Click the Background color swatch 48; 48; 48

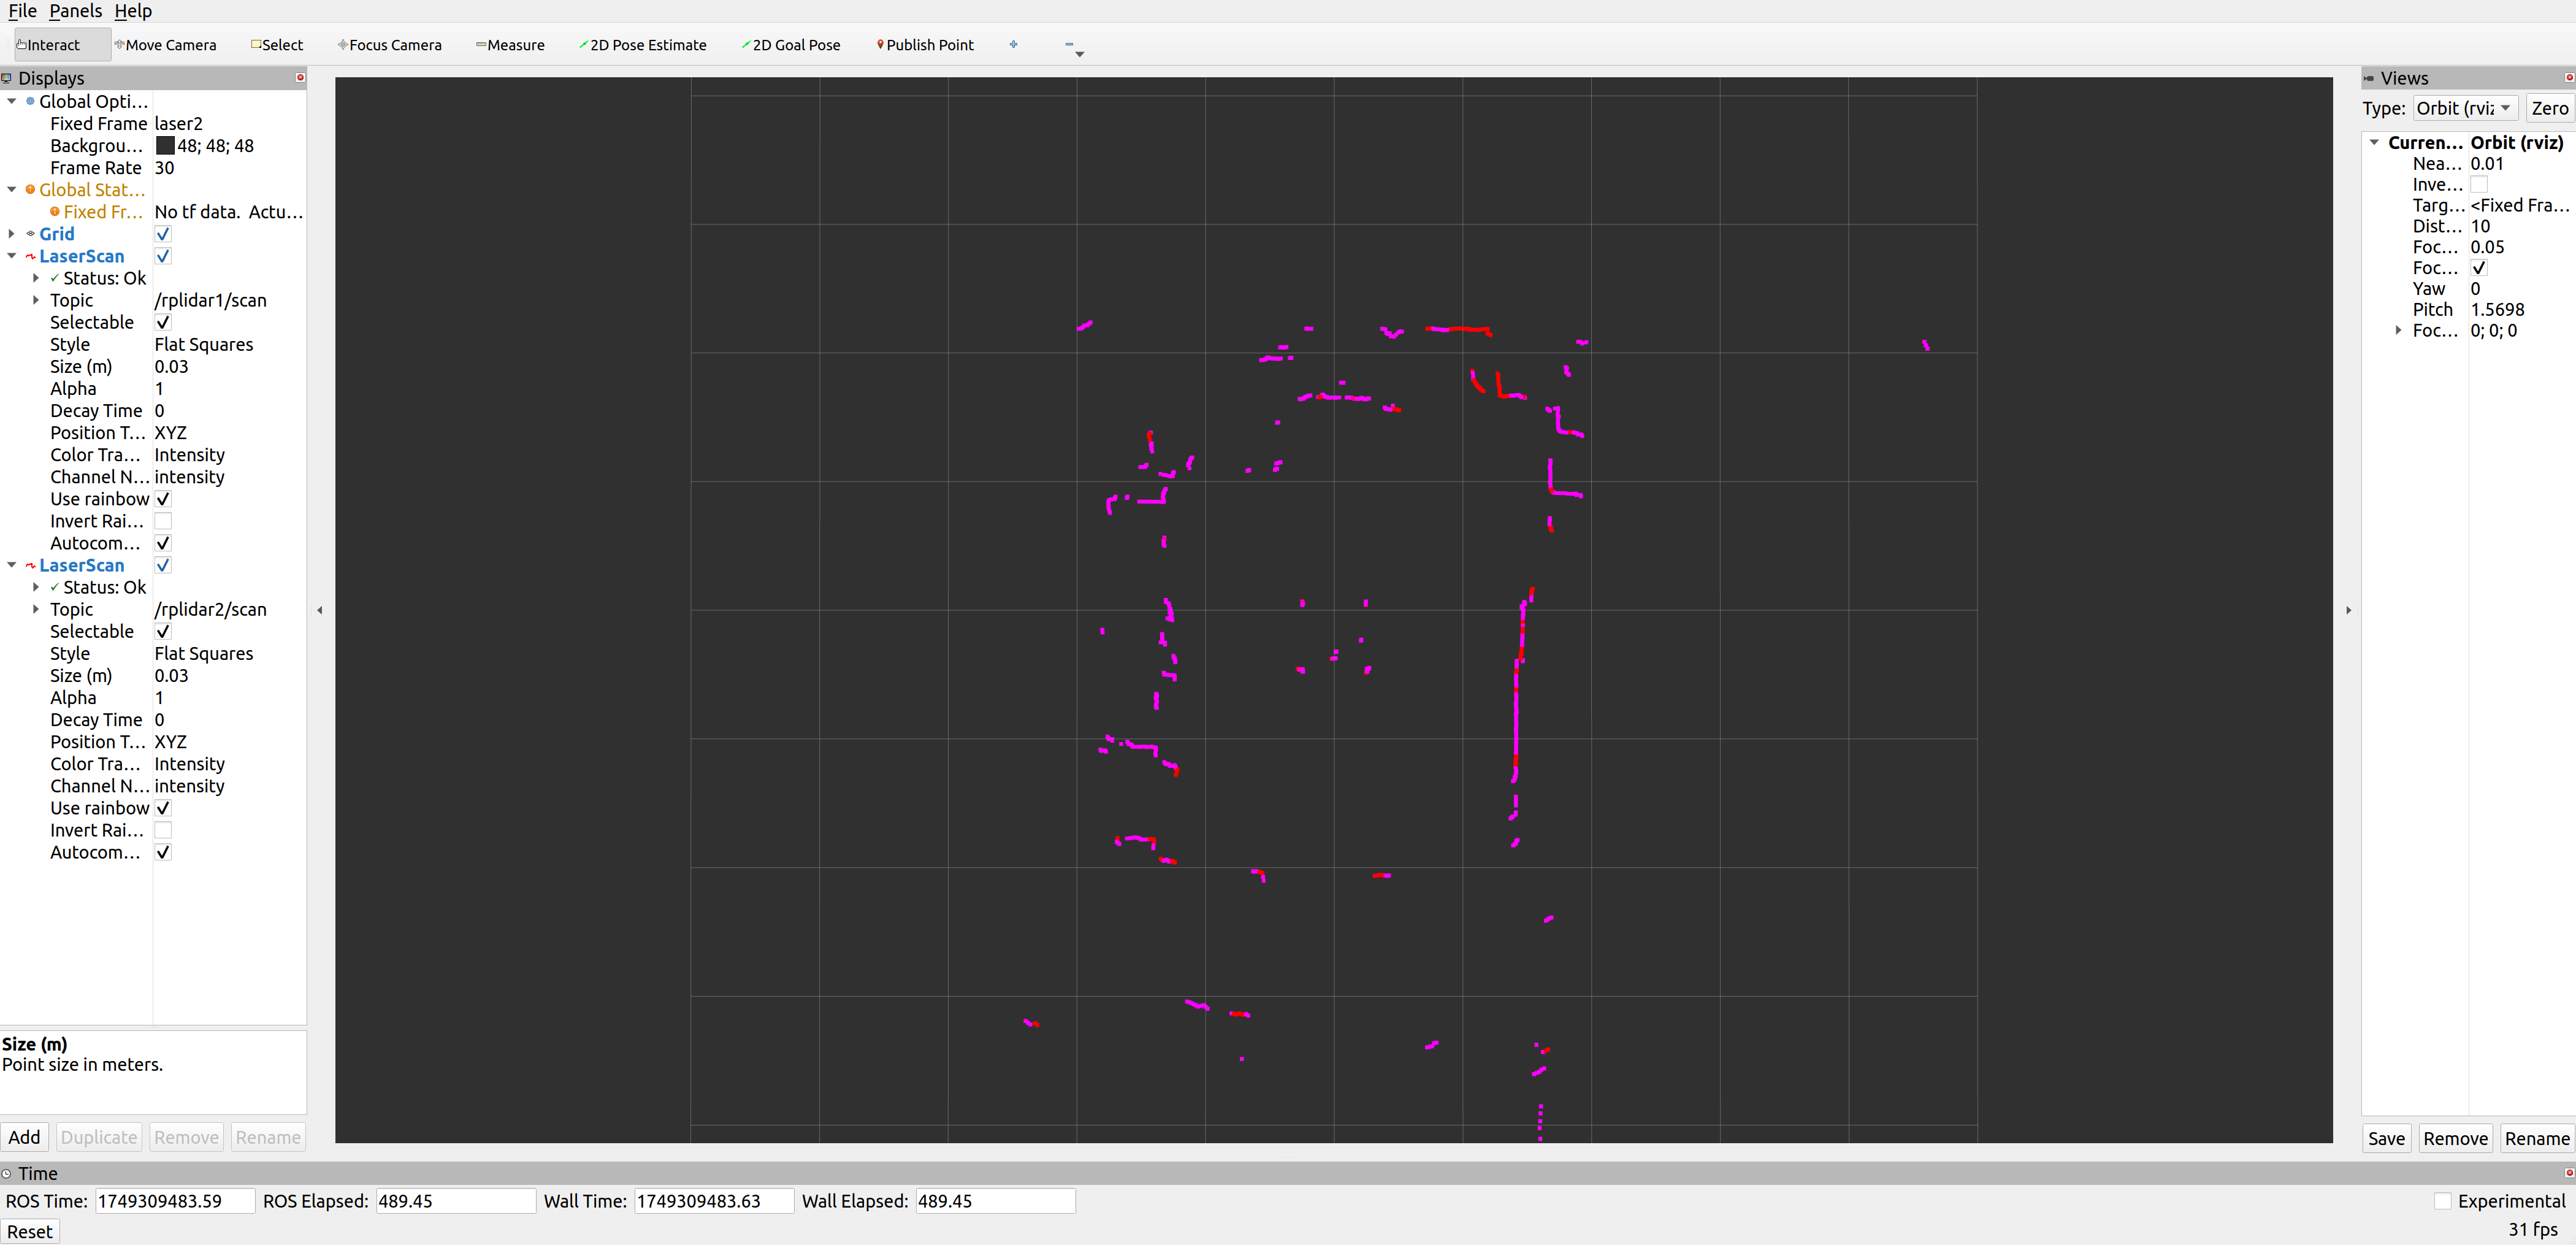[165, 145]
